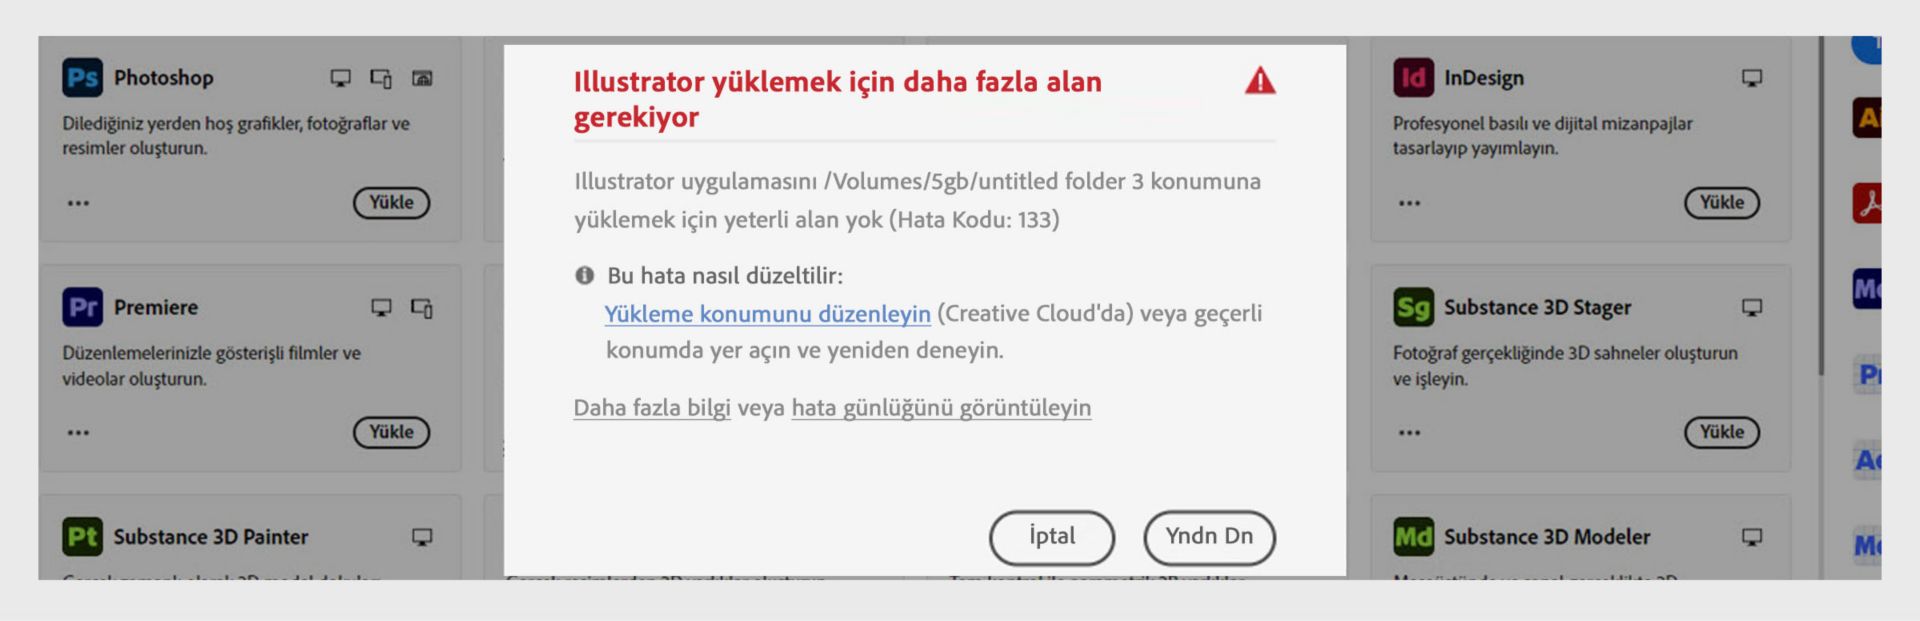The height and width of the screenshot is (621, 1920).
Task: Click Premiere description 'Düzenlemelerinizle gösterişli filmler'
Action: [x=211, y=366]
